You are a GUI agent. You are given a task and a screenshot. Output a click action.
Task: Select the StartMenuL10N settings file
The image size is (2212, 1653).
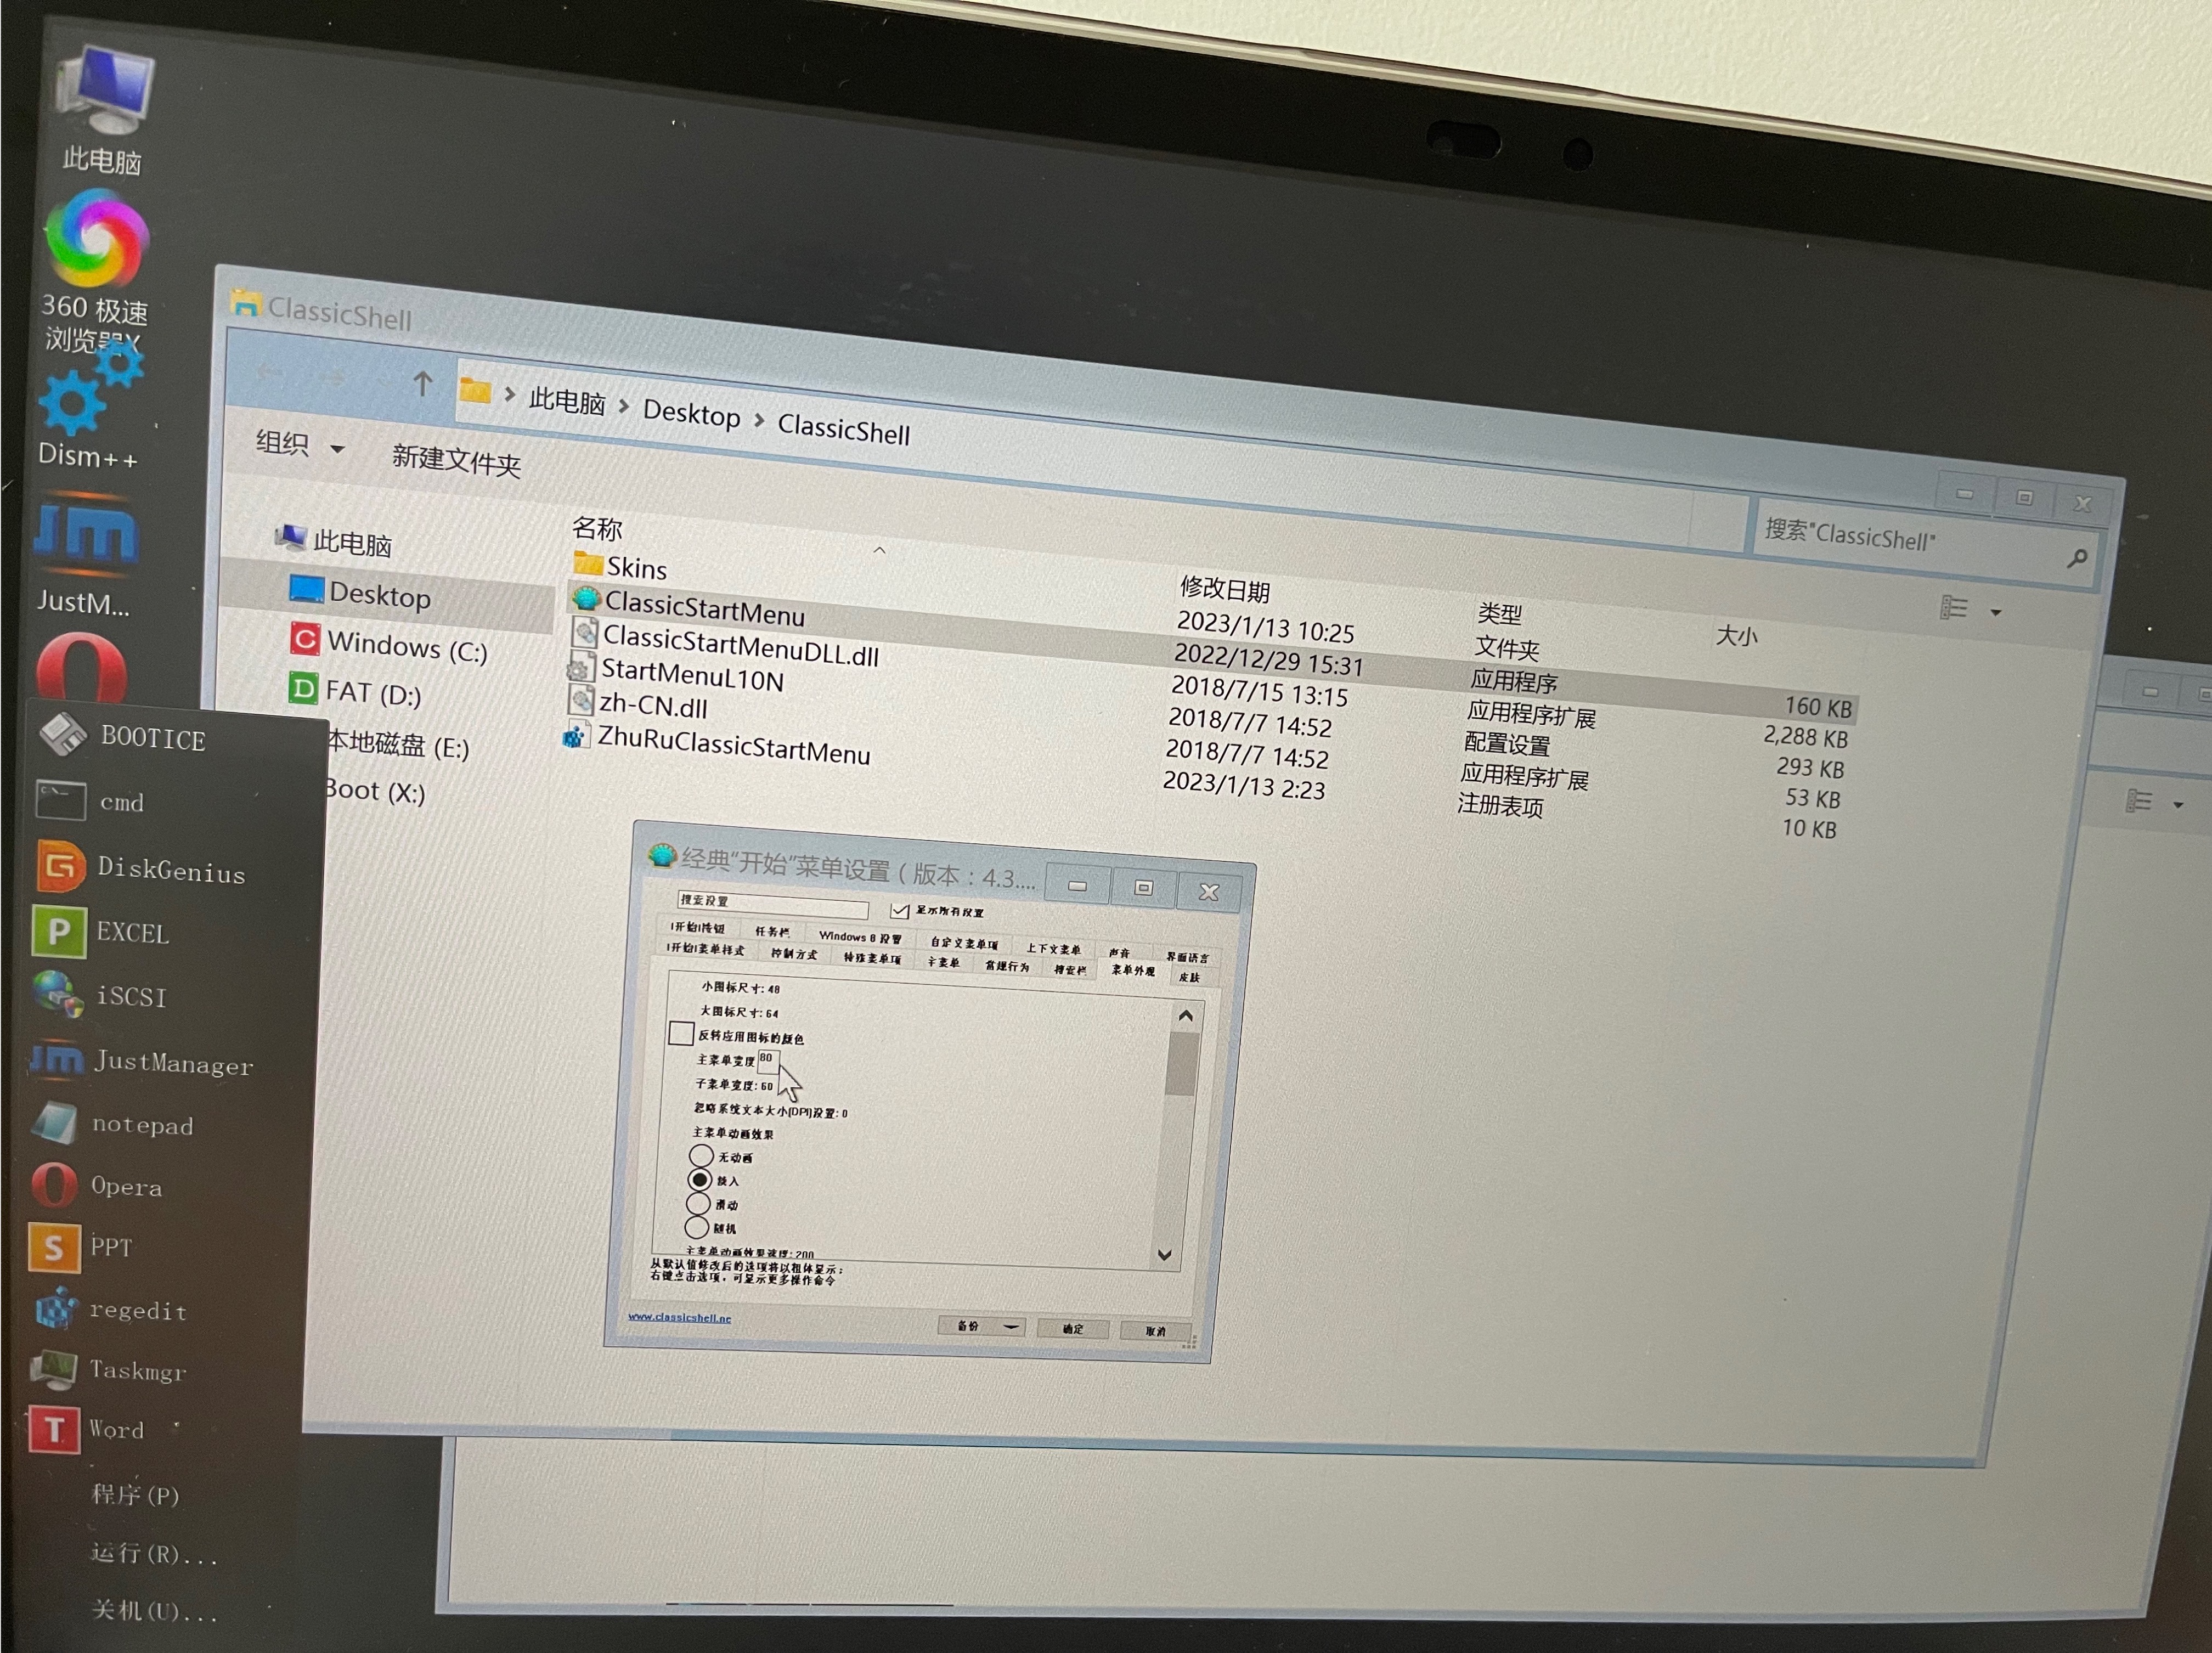(676, 675)
